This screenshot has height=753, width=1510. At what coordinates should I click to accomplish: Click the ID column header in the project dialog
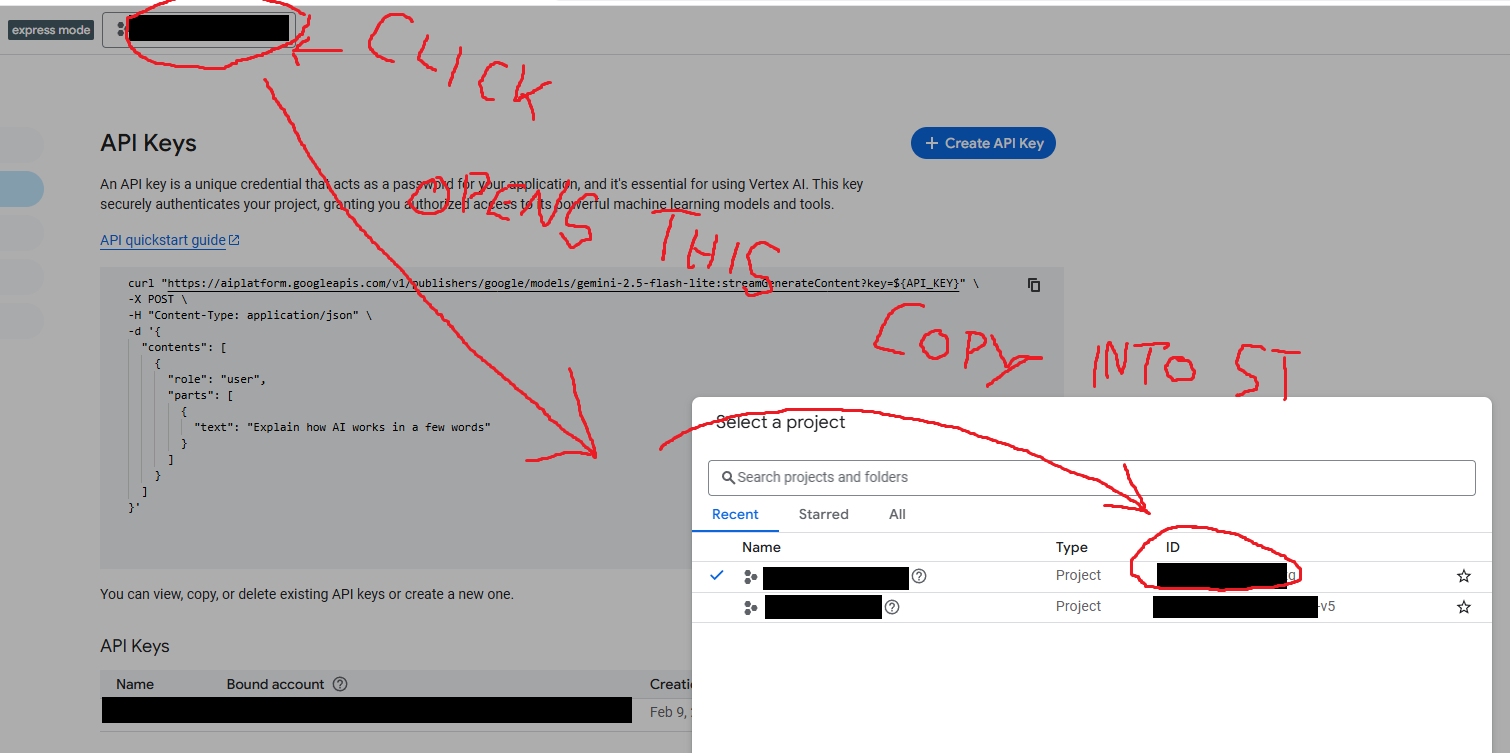tap(1173, 547)
